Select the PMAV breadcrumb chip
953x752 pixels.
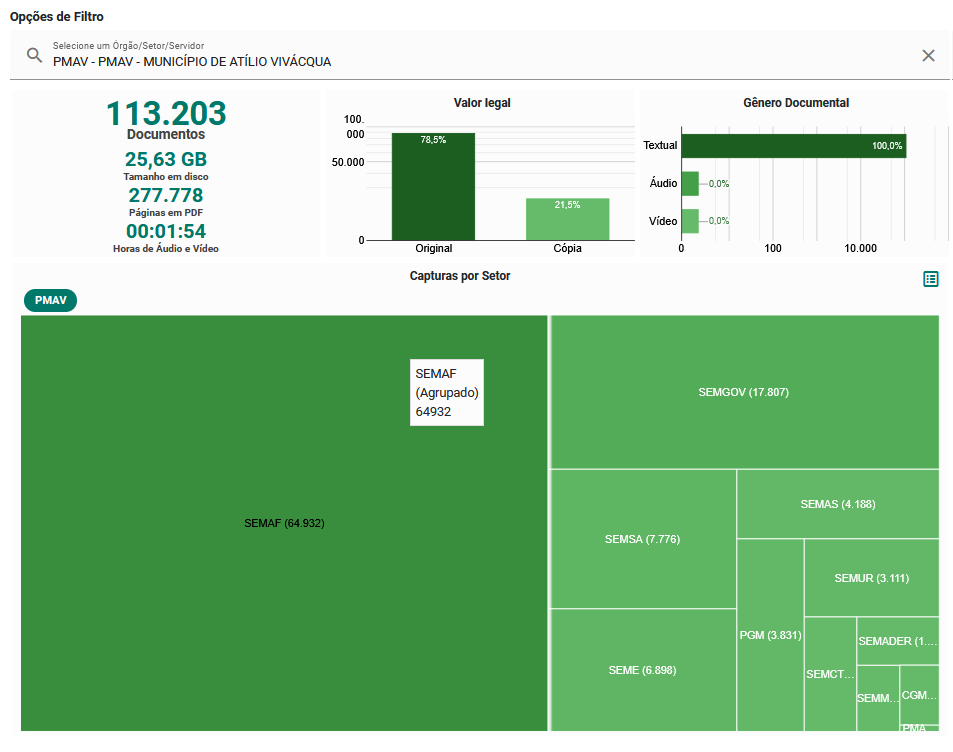(x=49, y=300)
